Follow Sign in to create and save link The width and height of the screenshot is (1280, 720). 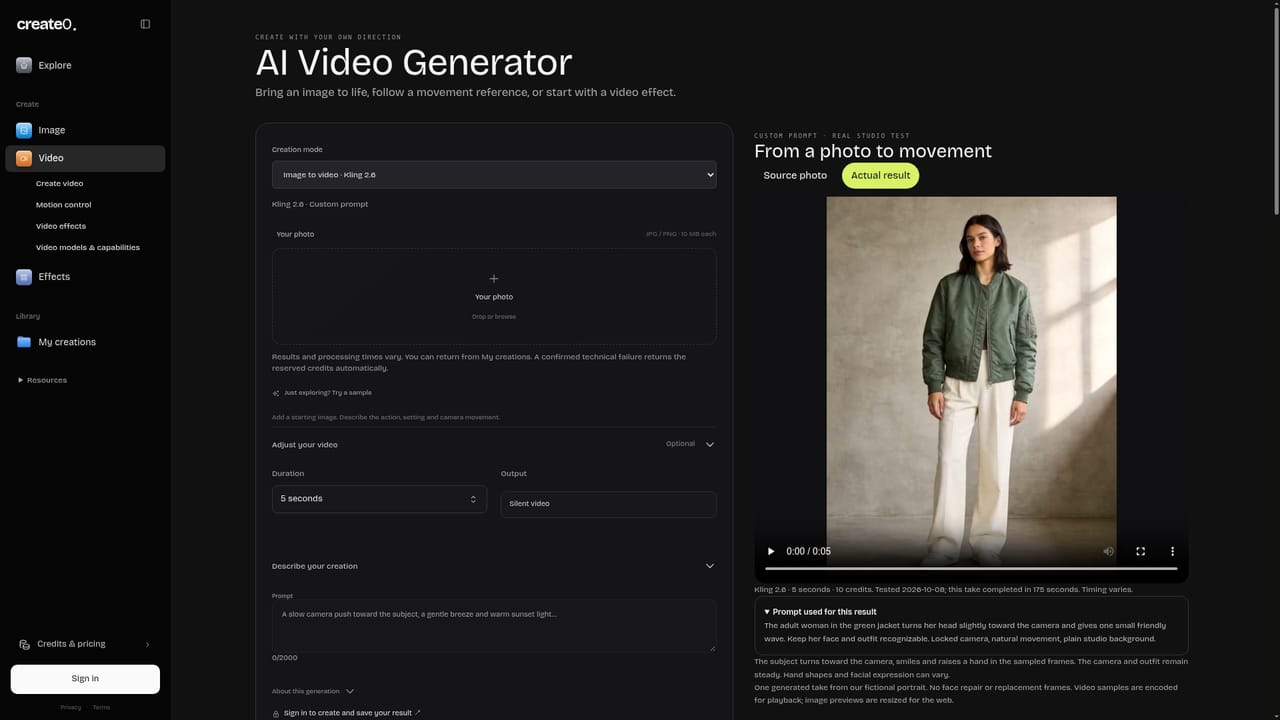(x=352, y=713)
